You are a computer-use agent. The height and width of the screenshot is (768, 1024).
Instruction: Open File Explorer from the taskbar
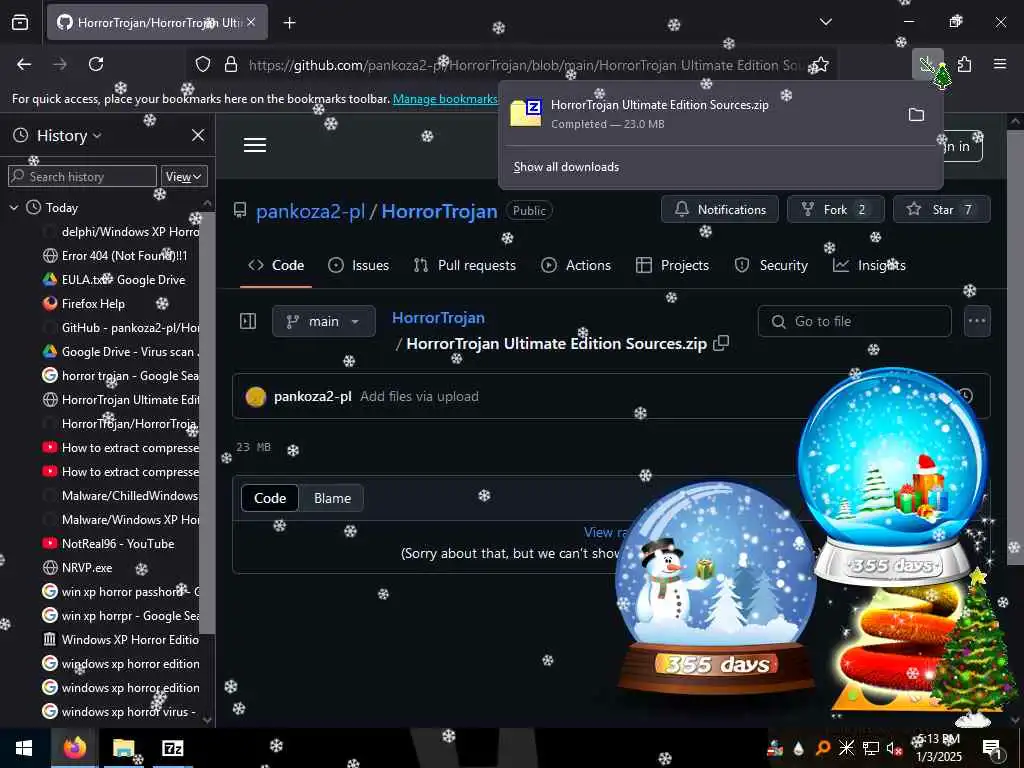(123, 748)
